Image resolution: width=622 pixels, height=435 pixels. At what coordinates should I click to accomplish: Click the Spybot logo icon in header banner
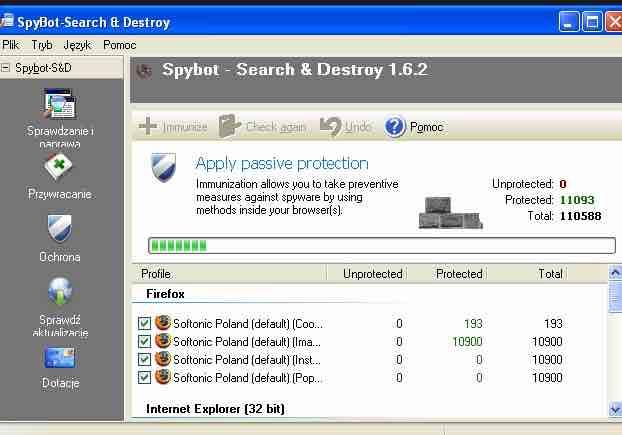pos(144,71)
